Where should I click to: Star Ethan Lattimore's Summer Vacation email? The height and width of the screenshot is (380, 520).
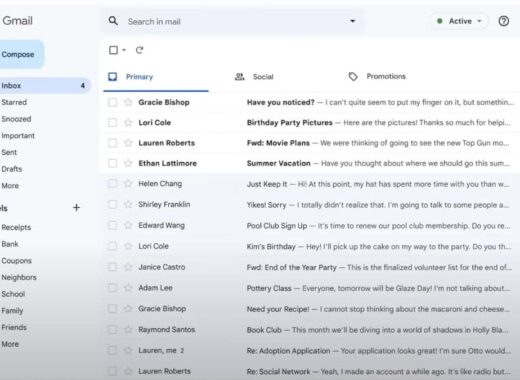click(128, 163)
